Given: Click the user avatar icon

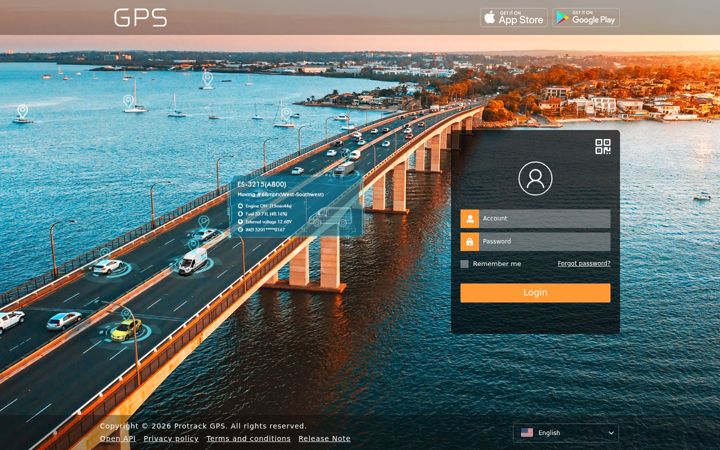Looking at the screenshot, I should point(535,179).
